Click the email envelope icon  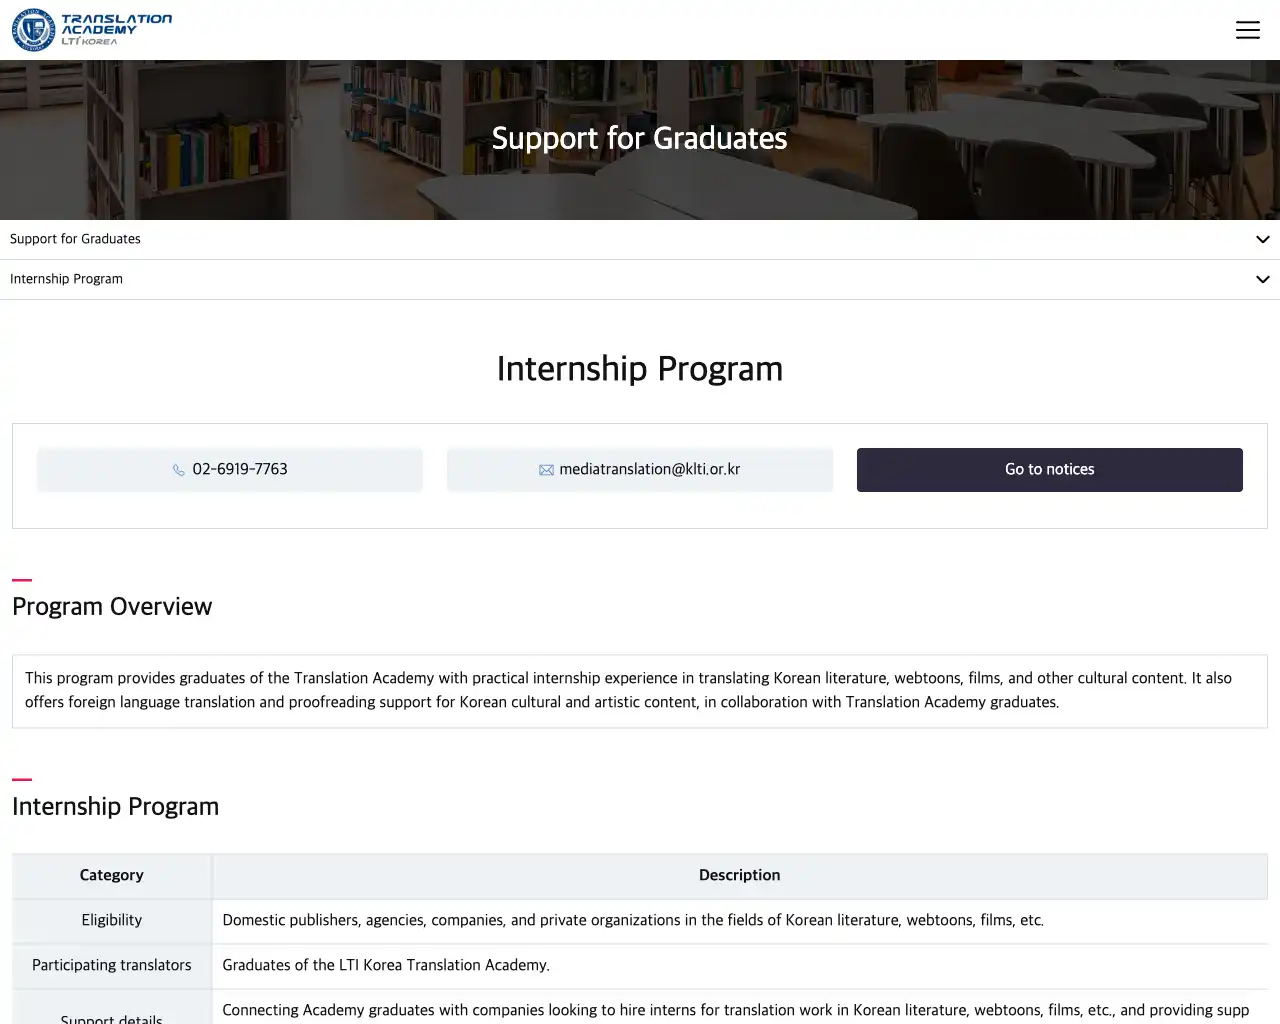[x=546, y=470]
